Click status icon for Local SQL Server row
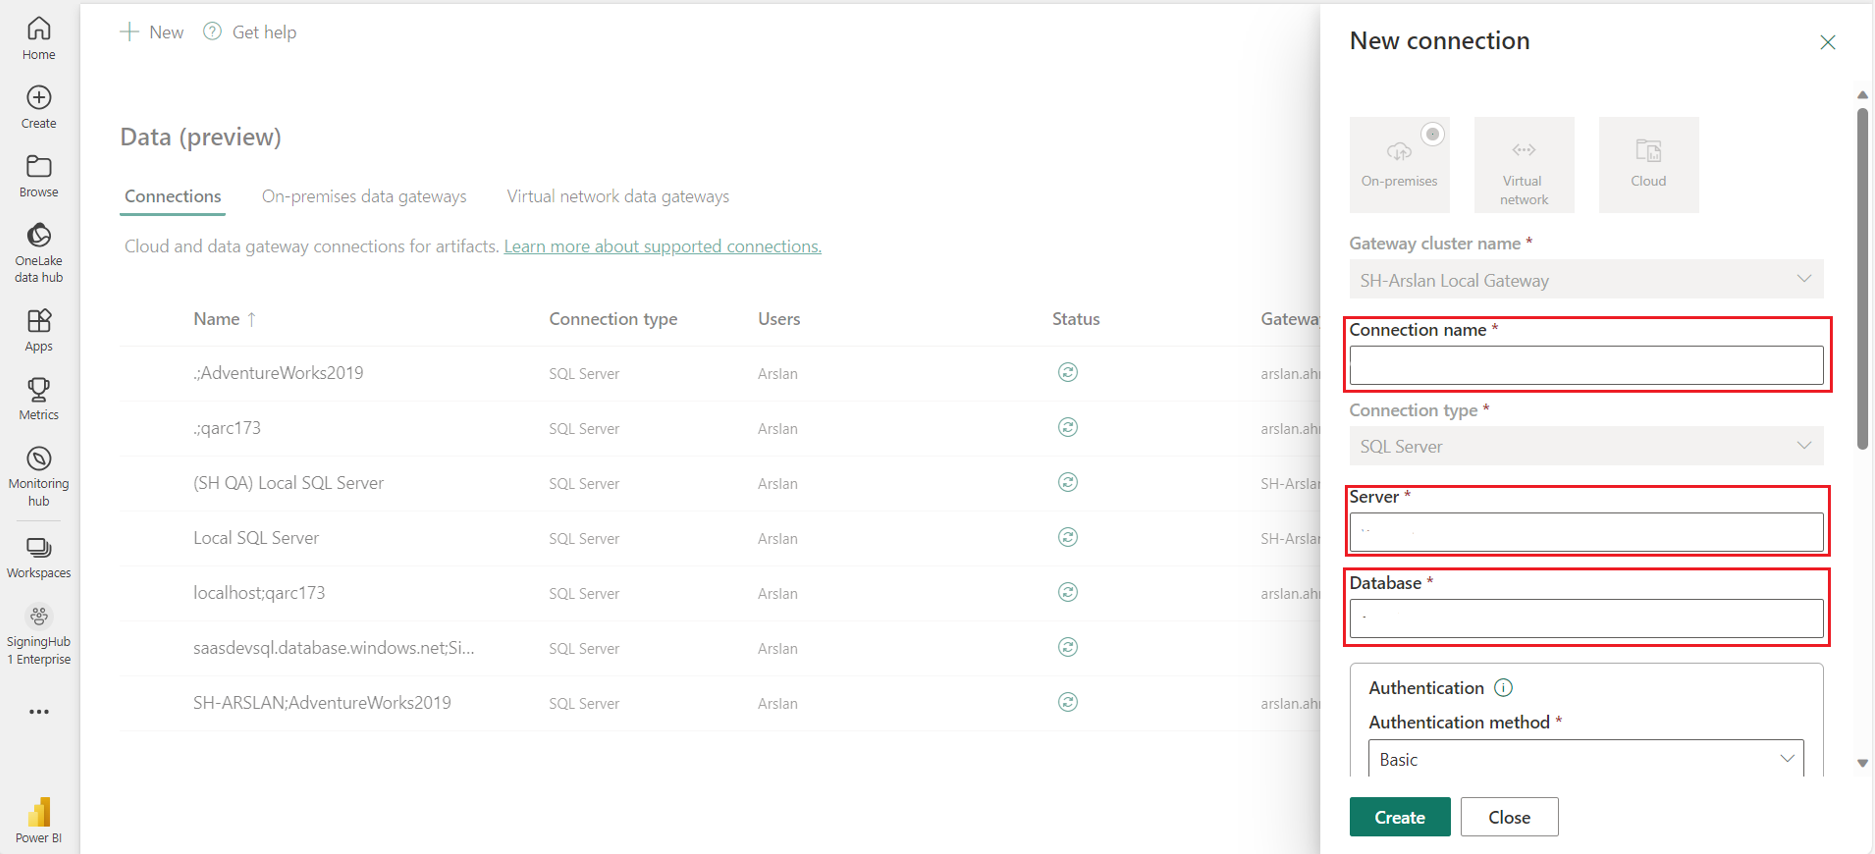Screen dimensions: 1875x854 pos(1068,537)
